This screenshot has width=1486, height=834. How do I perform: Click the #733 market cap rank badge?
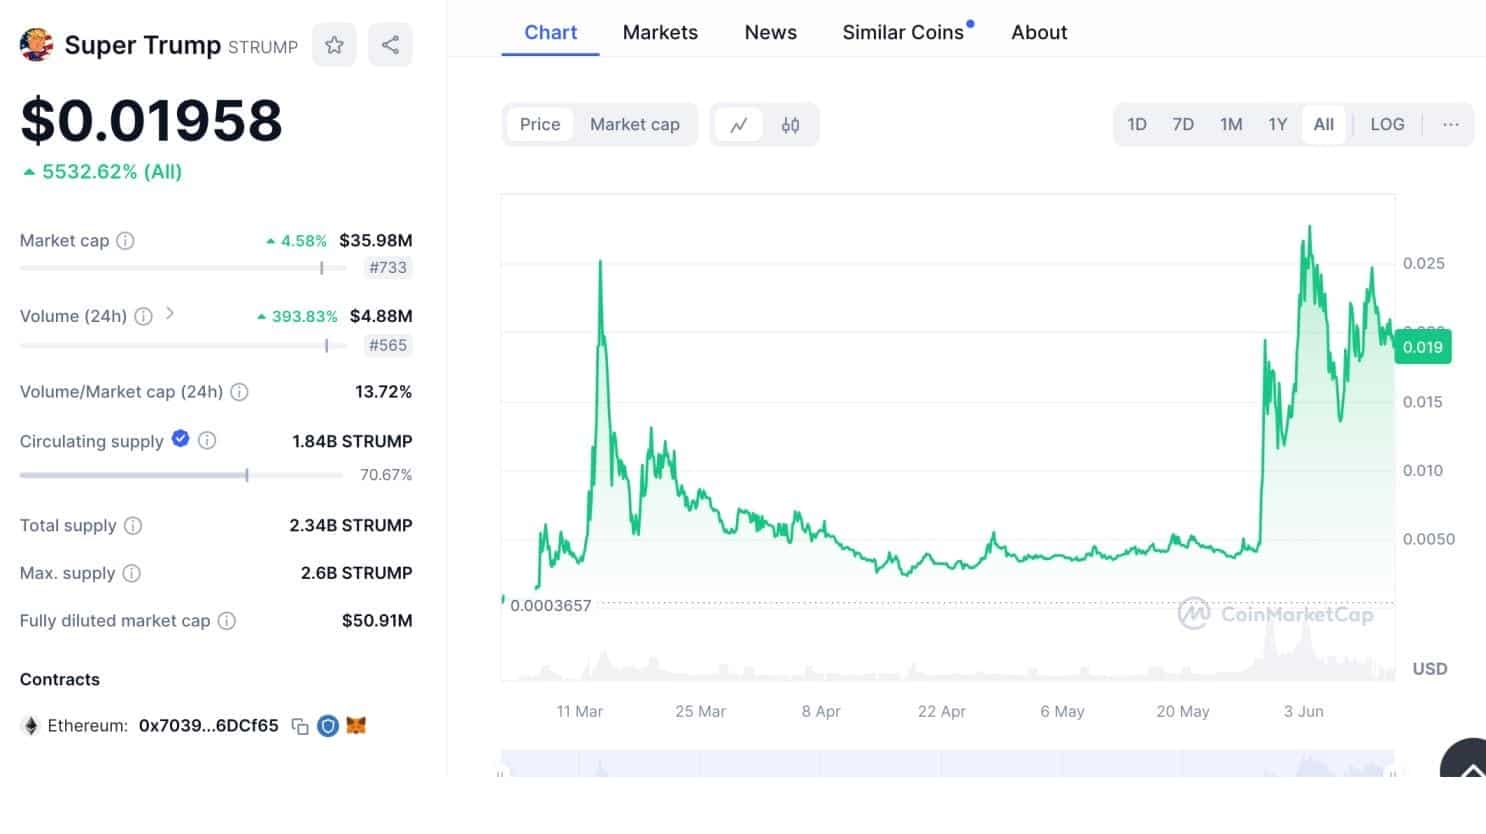coord(388,267)
